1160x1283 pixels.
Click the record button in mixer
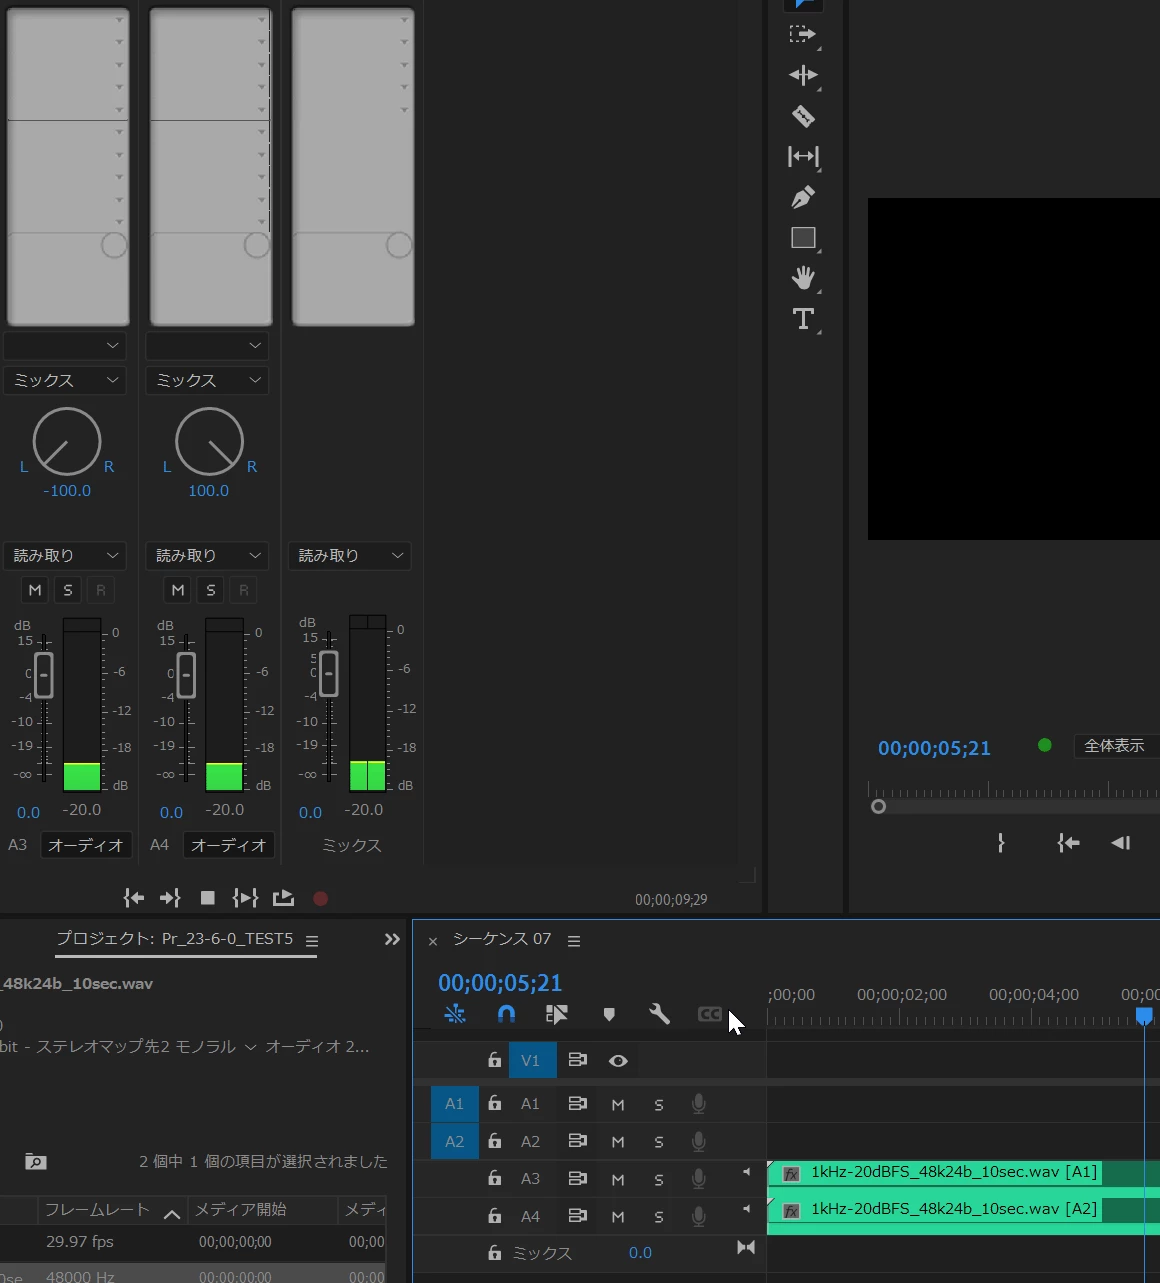(x=321, y=898)
